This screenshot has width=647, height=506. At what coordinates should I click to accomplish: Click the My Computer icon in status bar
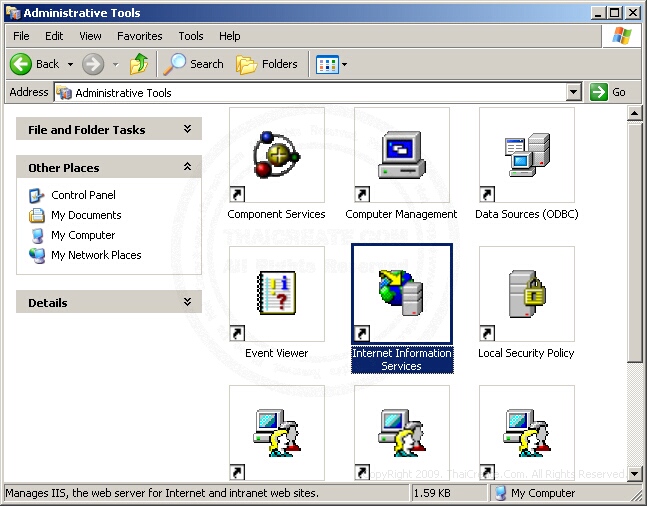[501, 493]
